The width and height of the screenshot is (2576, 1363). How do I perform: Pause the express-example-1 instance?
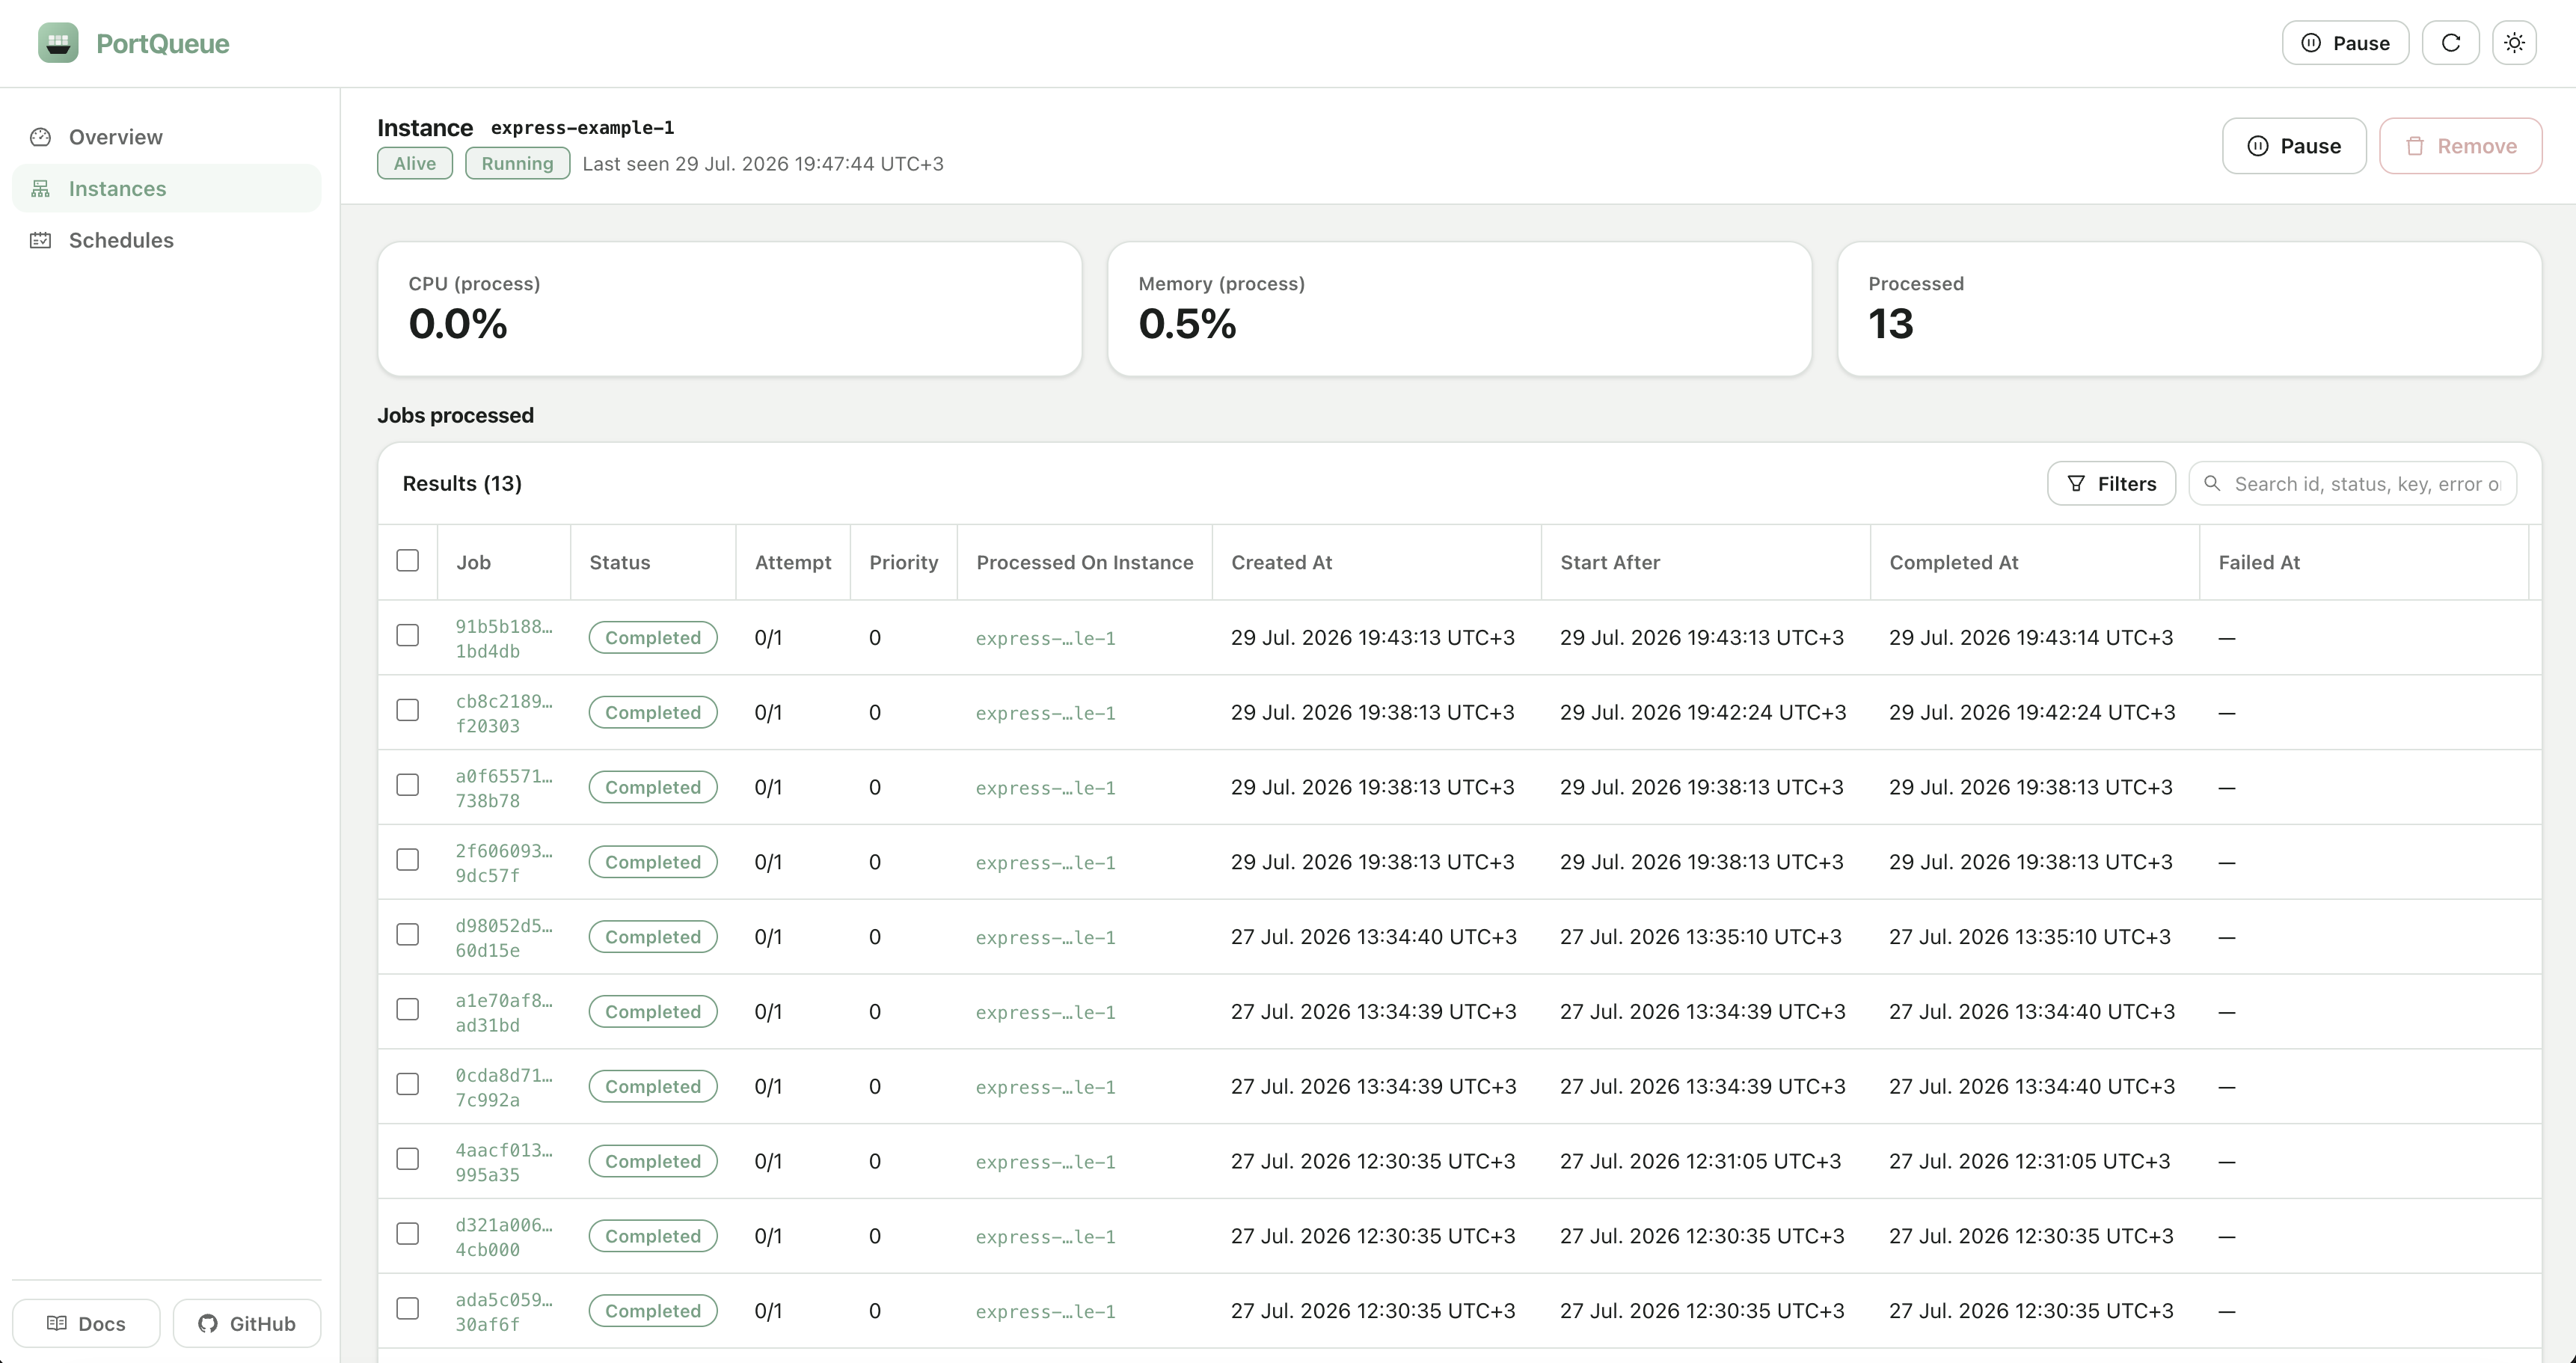pyautogui.click(x=2294, y=146)
